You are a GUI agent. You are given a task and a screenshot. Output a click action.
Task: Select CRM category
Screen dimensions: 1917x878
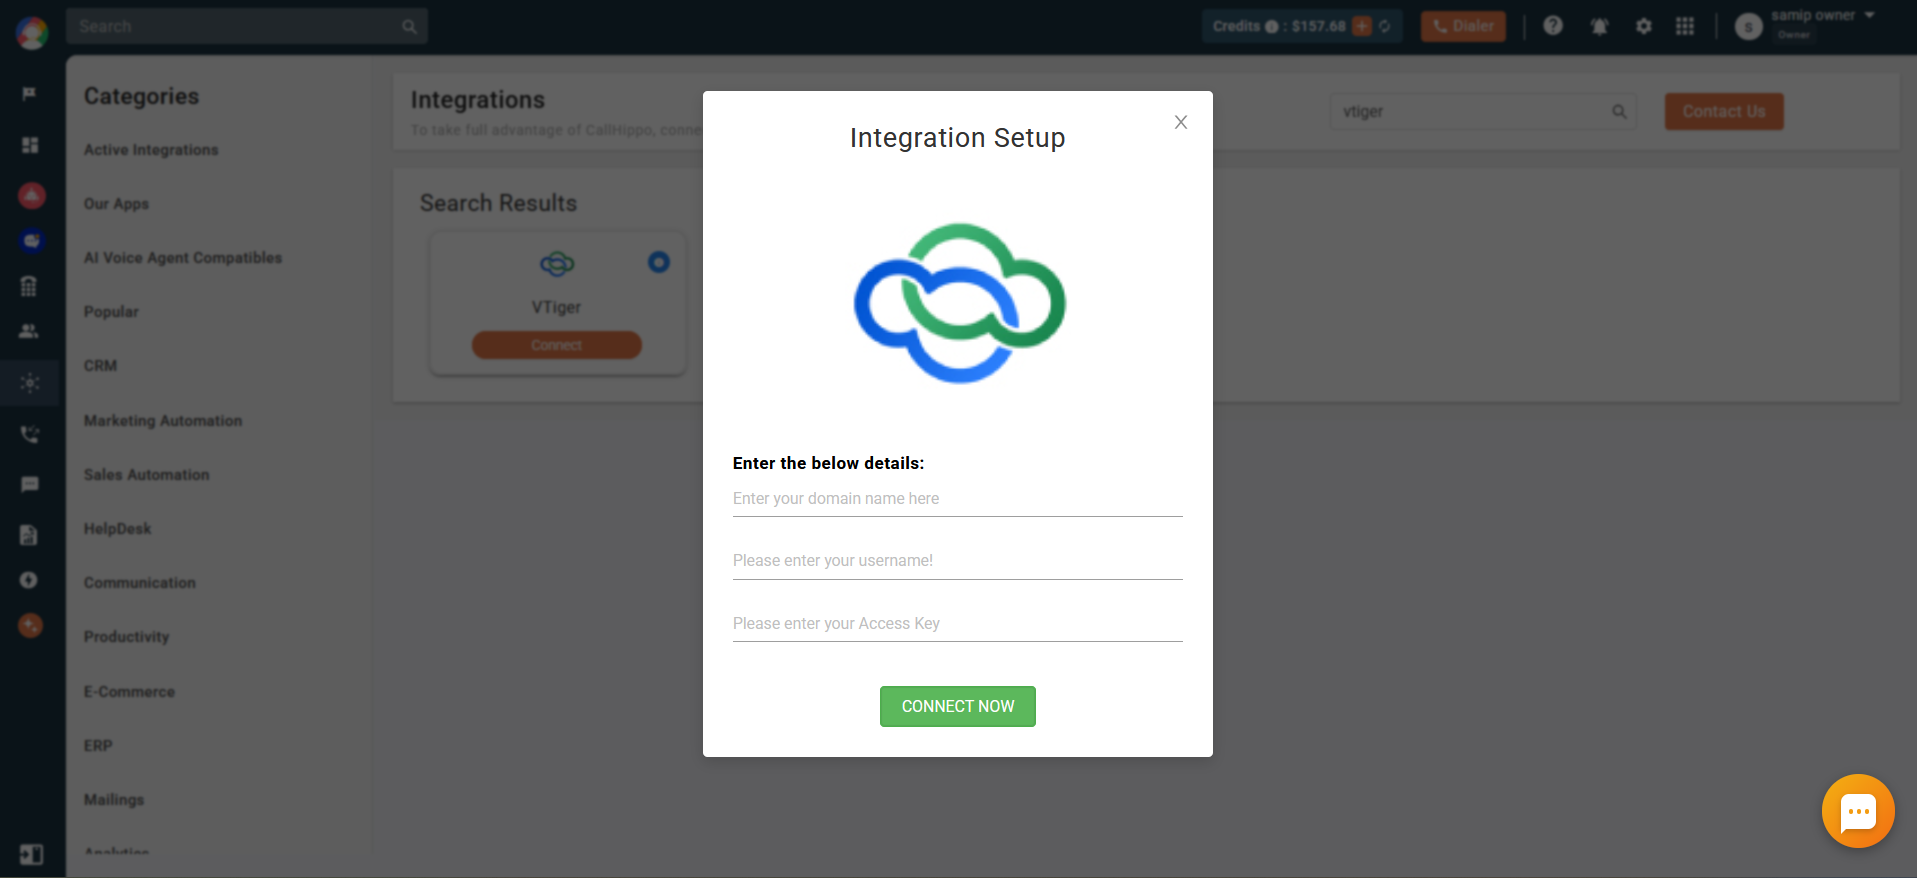pyautogui.click(x=100, y=365)
